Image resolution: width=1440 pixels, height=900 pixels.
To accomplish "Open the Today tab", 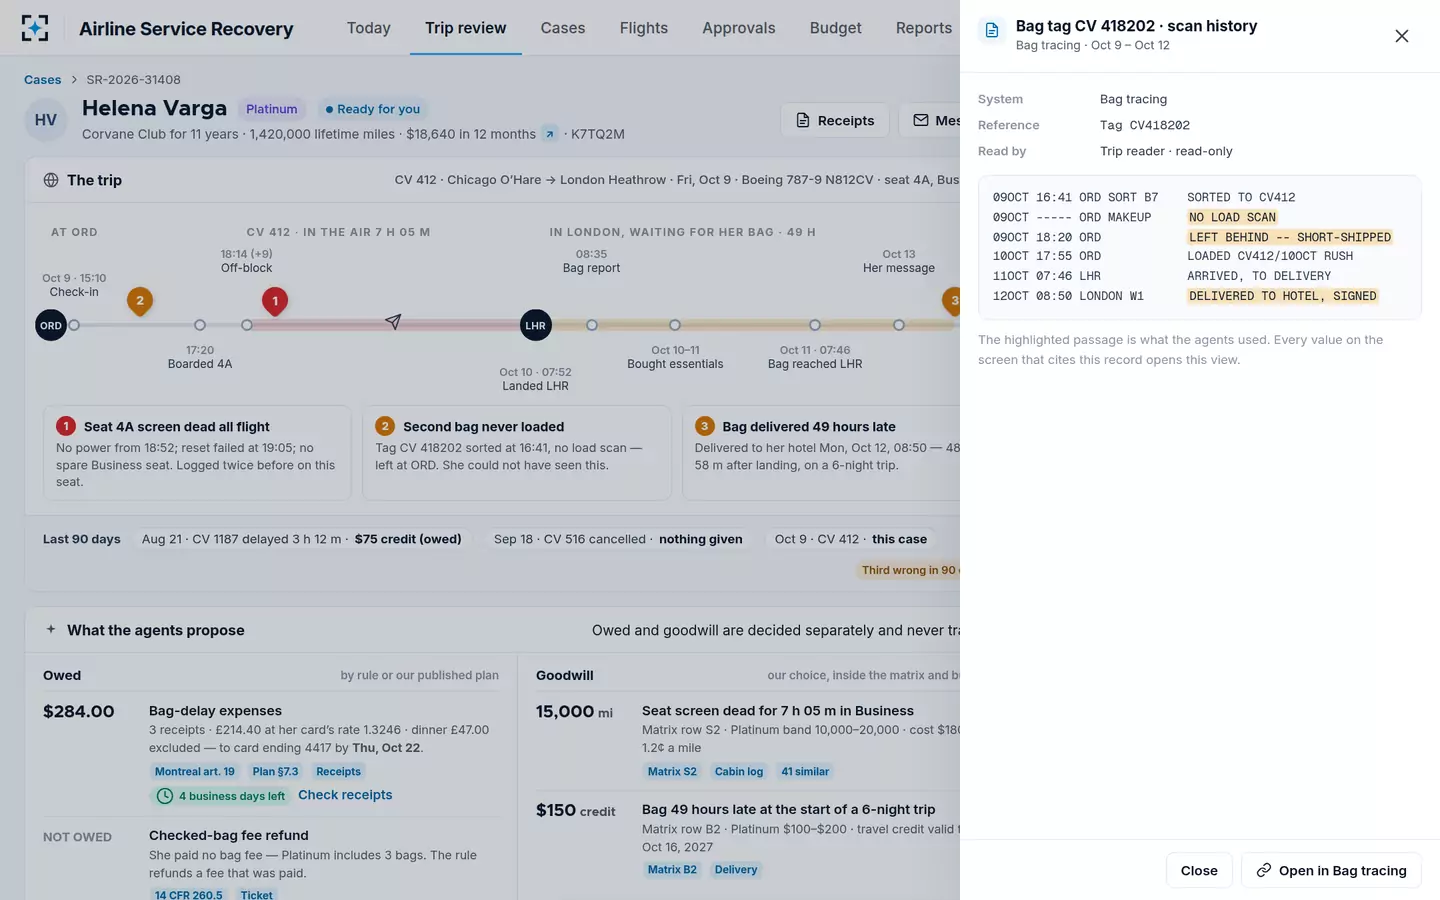I will [x=369, y=28].
